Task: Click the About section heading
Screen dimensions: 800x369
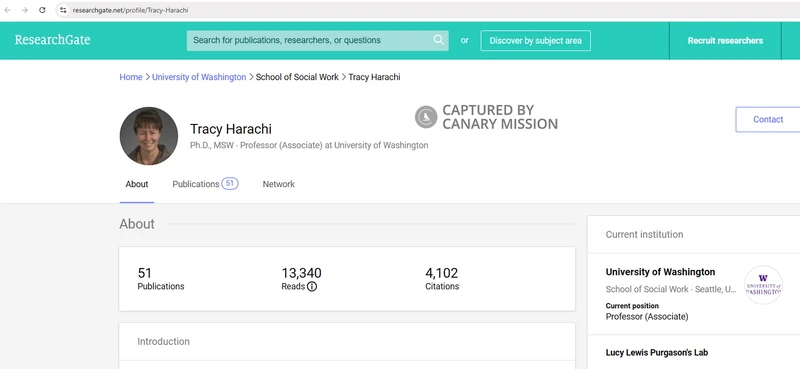Action: 137,224
